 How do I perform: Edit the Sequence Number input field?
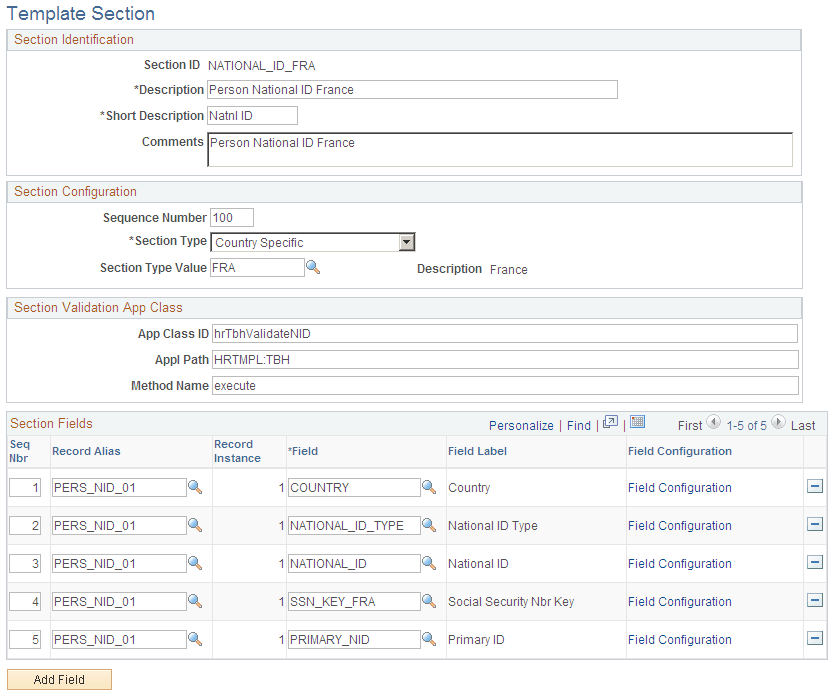[230, 217]
